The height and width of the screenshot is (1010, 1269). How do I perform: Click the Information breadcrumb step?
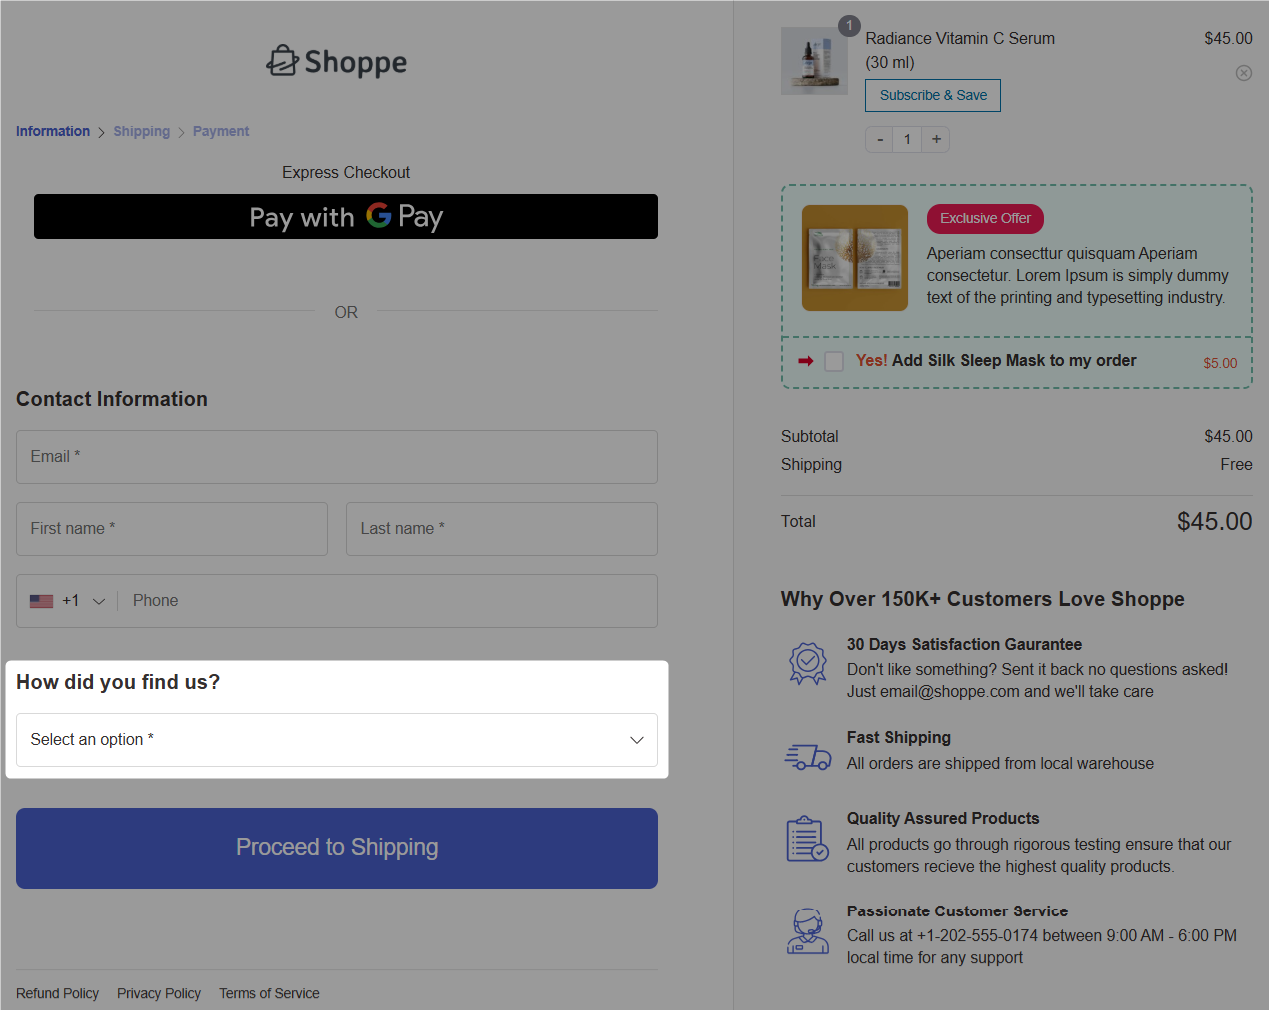click(53, 131)
